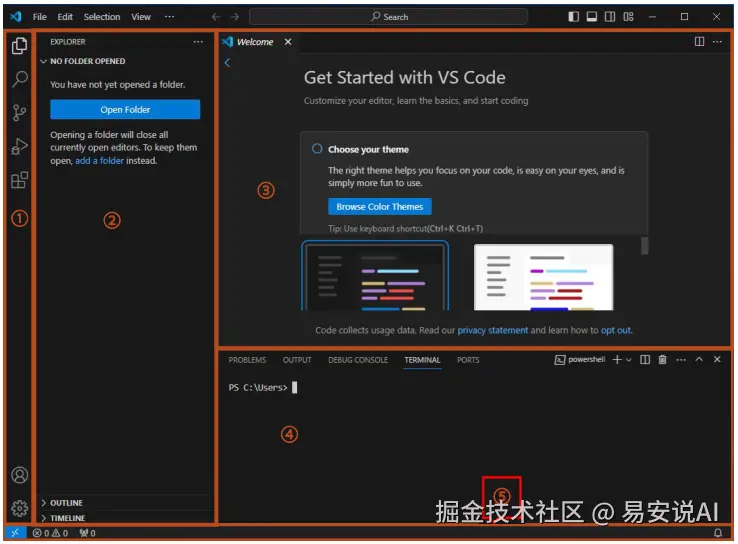Mark Choose your theme step radio circle
Image resolution: width=738 pixels, height=544 pixels.
pos(317,149)
